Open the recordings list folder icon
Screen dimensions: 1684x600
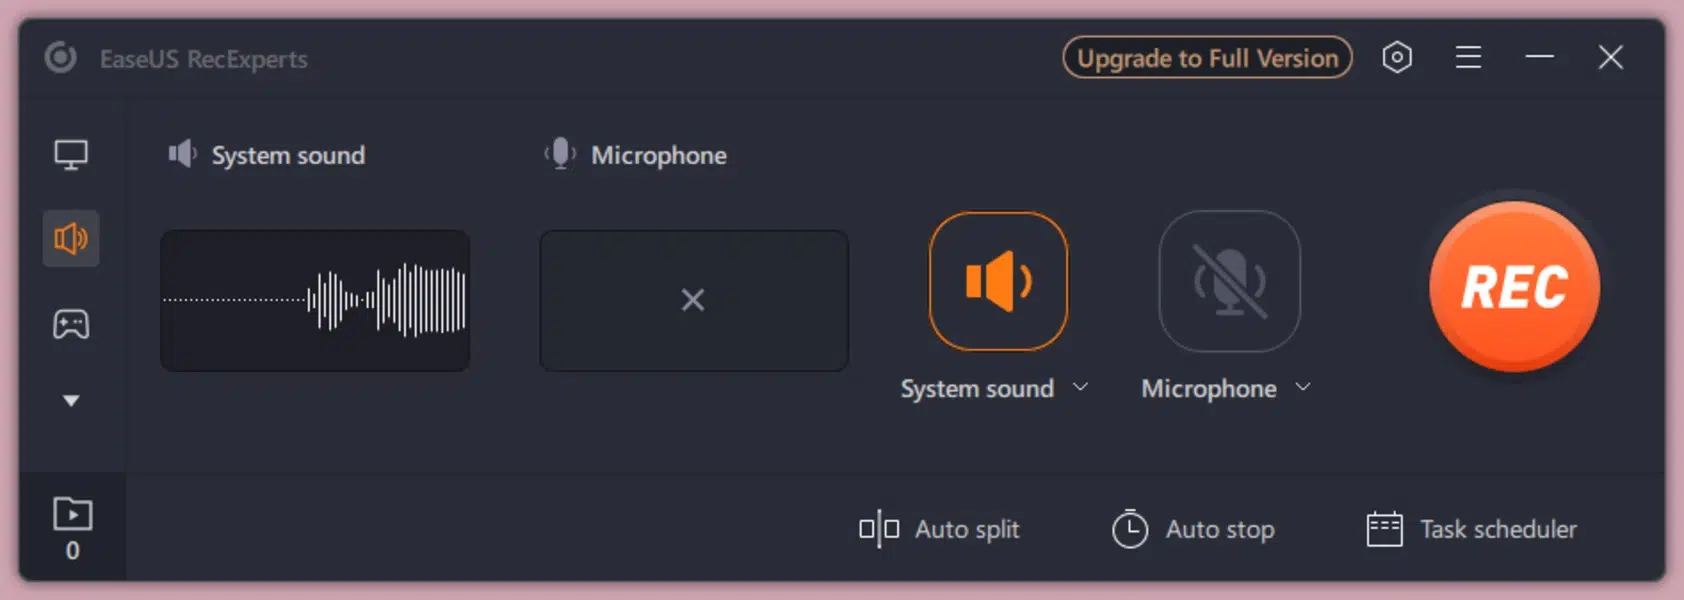[72, 514]
